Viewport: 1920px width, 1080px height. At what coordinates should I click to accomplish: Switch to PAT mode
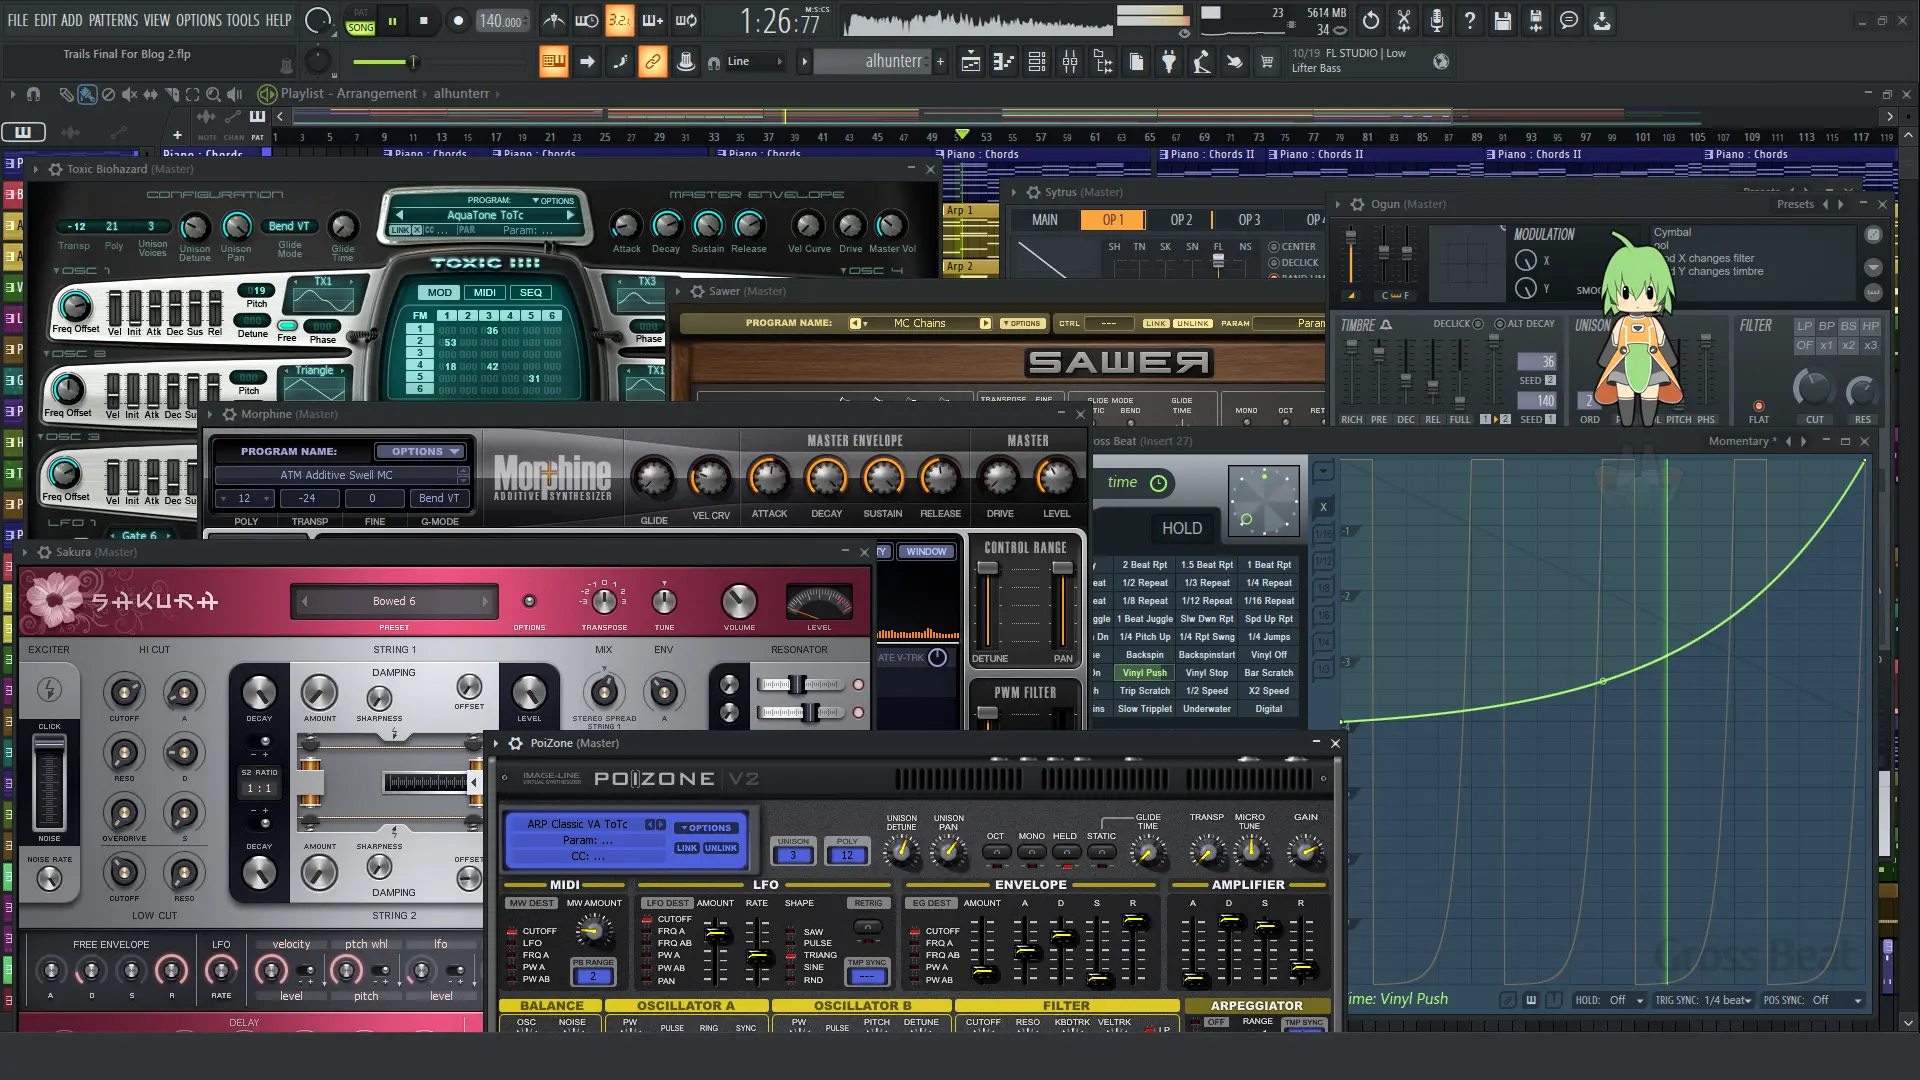click(x=360, y=13)
